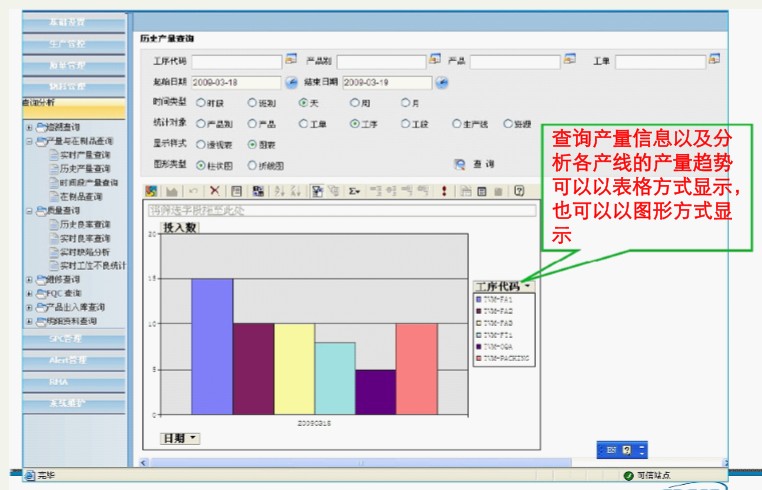Viewport: 762px width, 490px height.
Task: Expand the 产品出入库查询 tree node
Action: (x=29, y=308)
